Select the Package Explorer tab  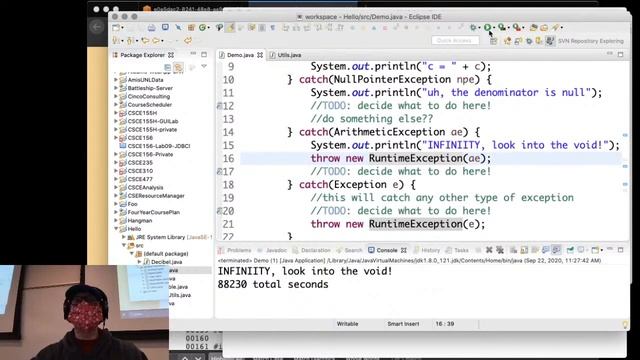tap(142, 55)
